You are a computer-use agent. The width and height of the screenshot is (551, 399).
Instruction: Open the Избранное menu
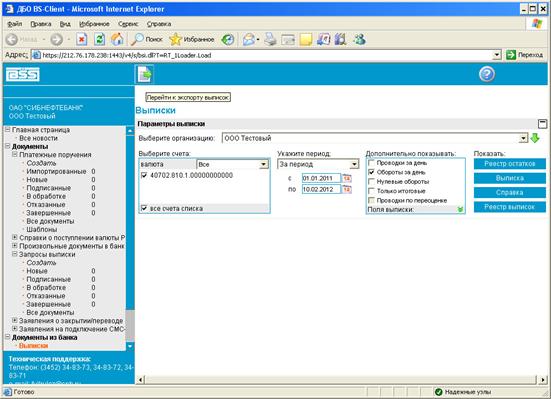click(94, 24)
